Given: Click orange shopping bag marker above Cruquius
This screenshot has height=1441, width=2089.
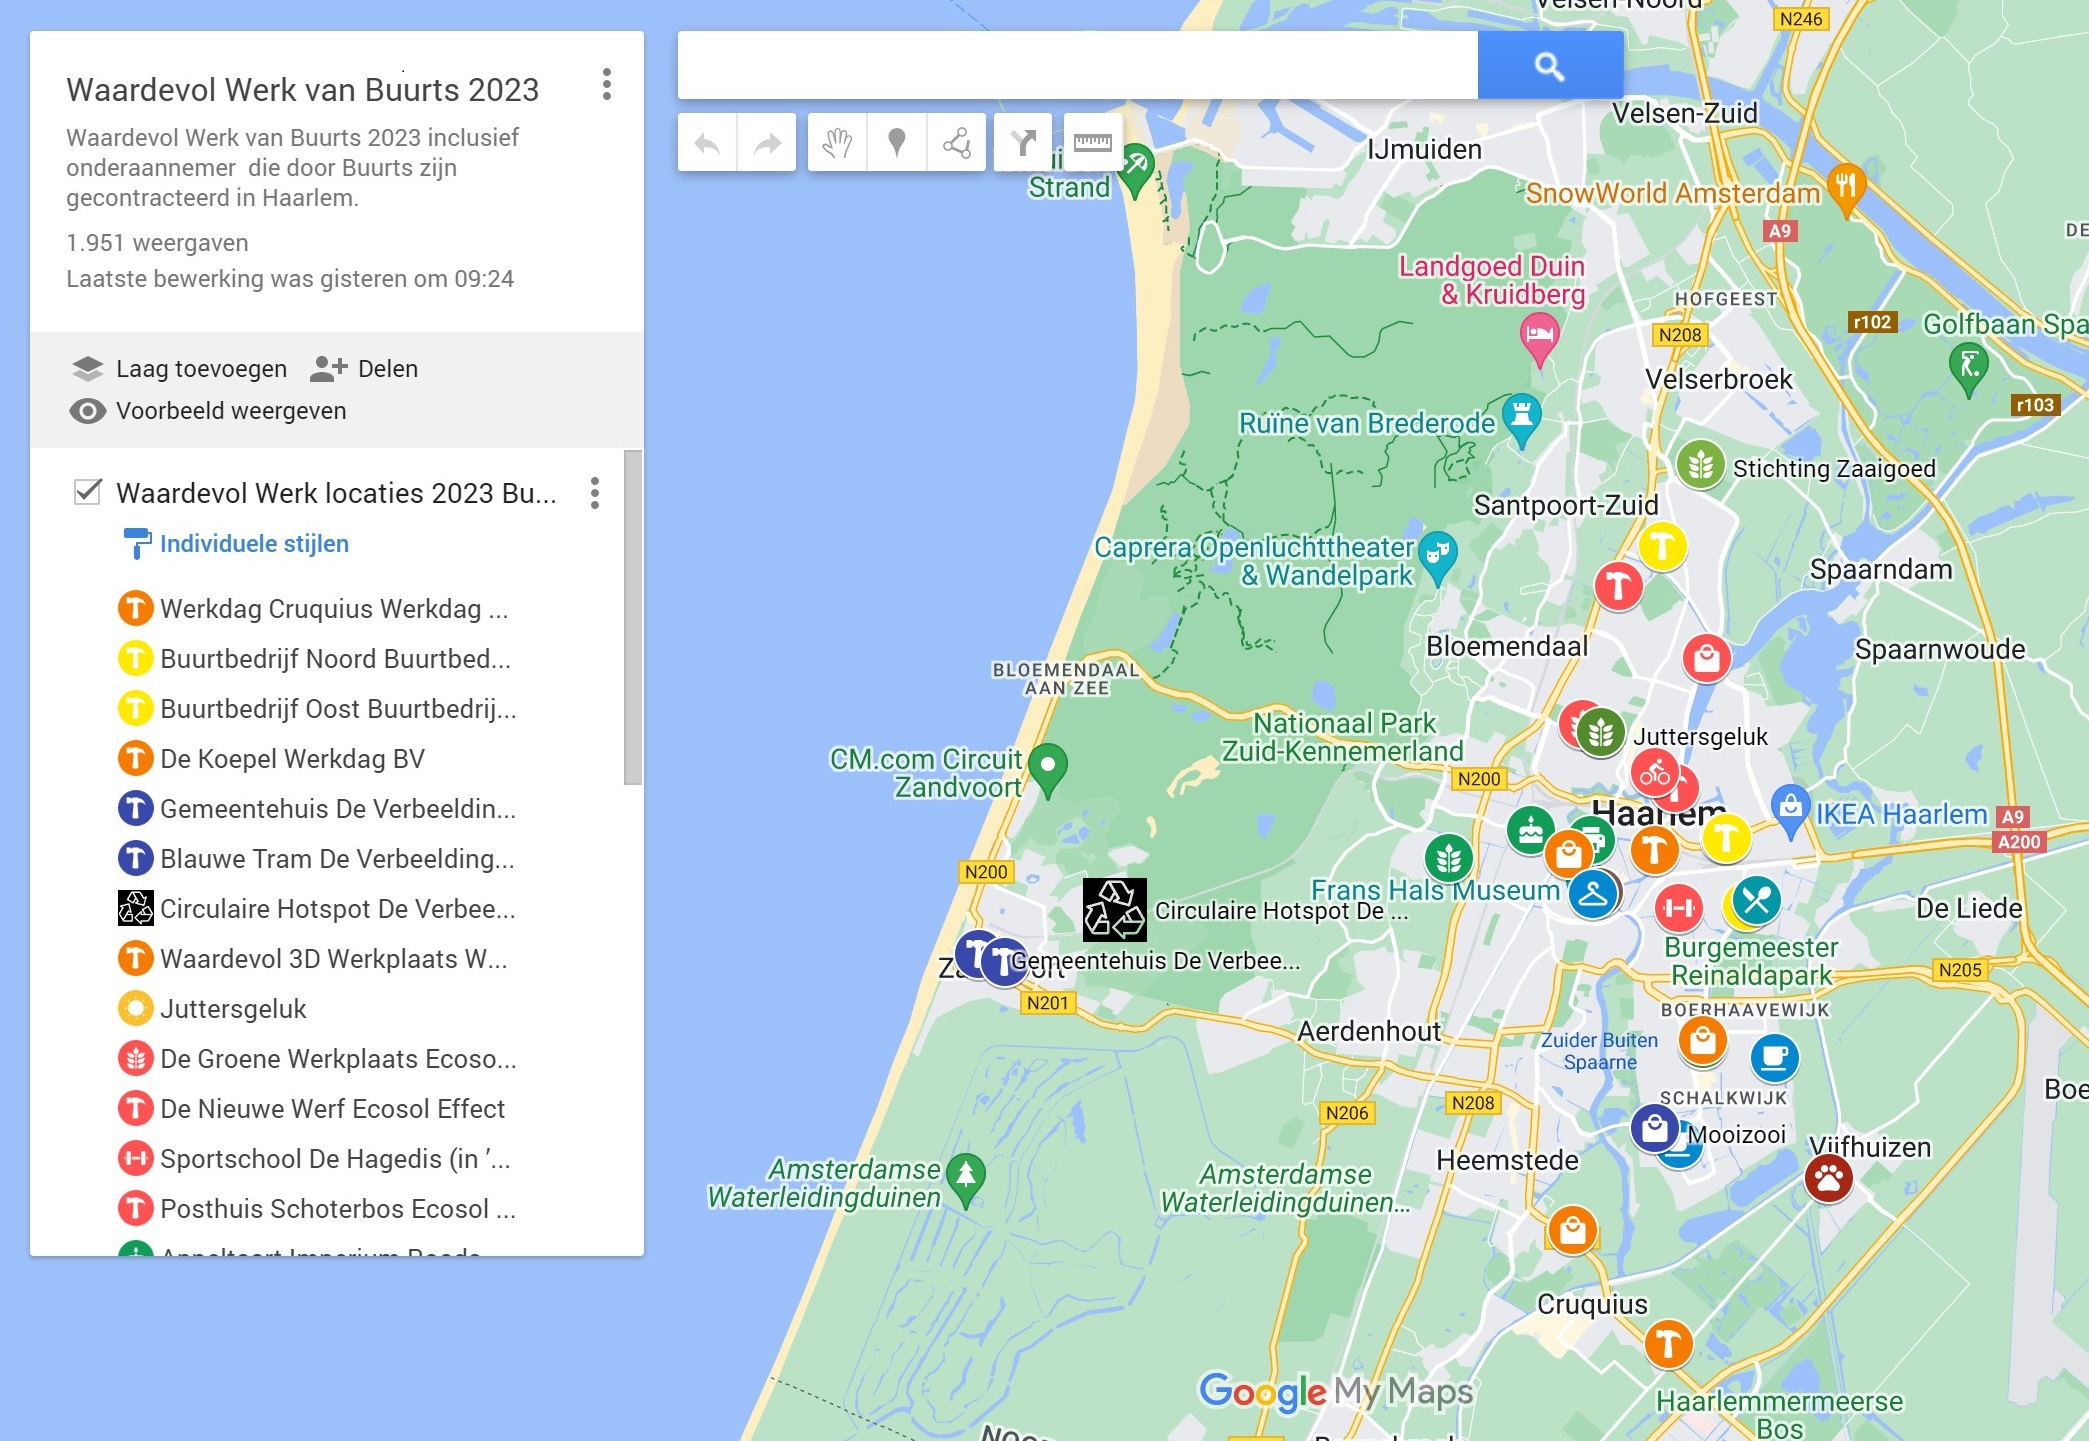Looking at the screenshot, I should click(1572, 1230).
